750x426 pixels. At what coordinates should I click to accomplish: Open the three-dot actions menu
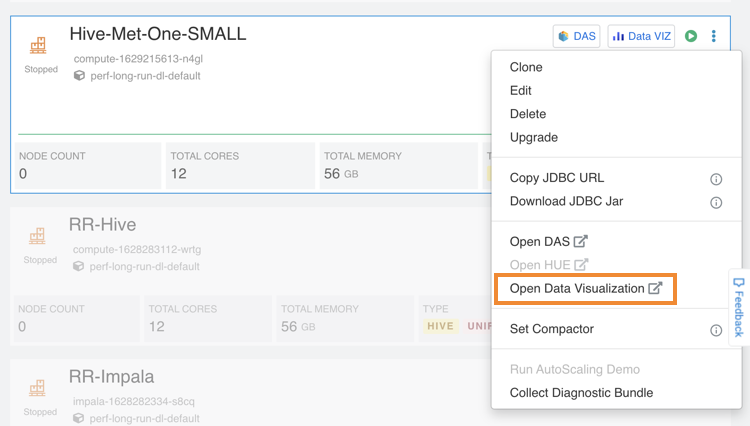[714, 37]
